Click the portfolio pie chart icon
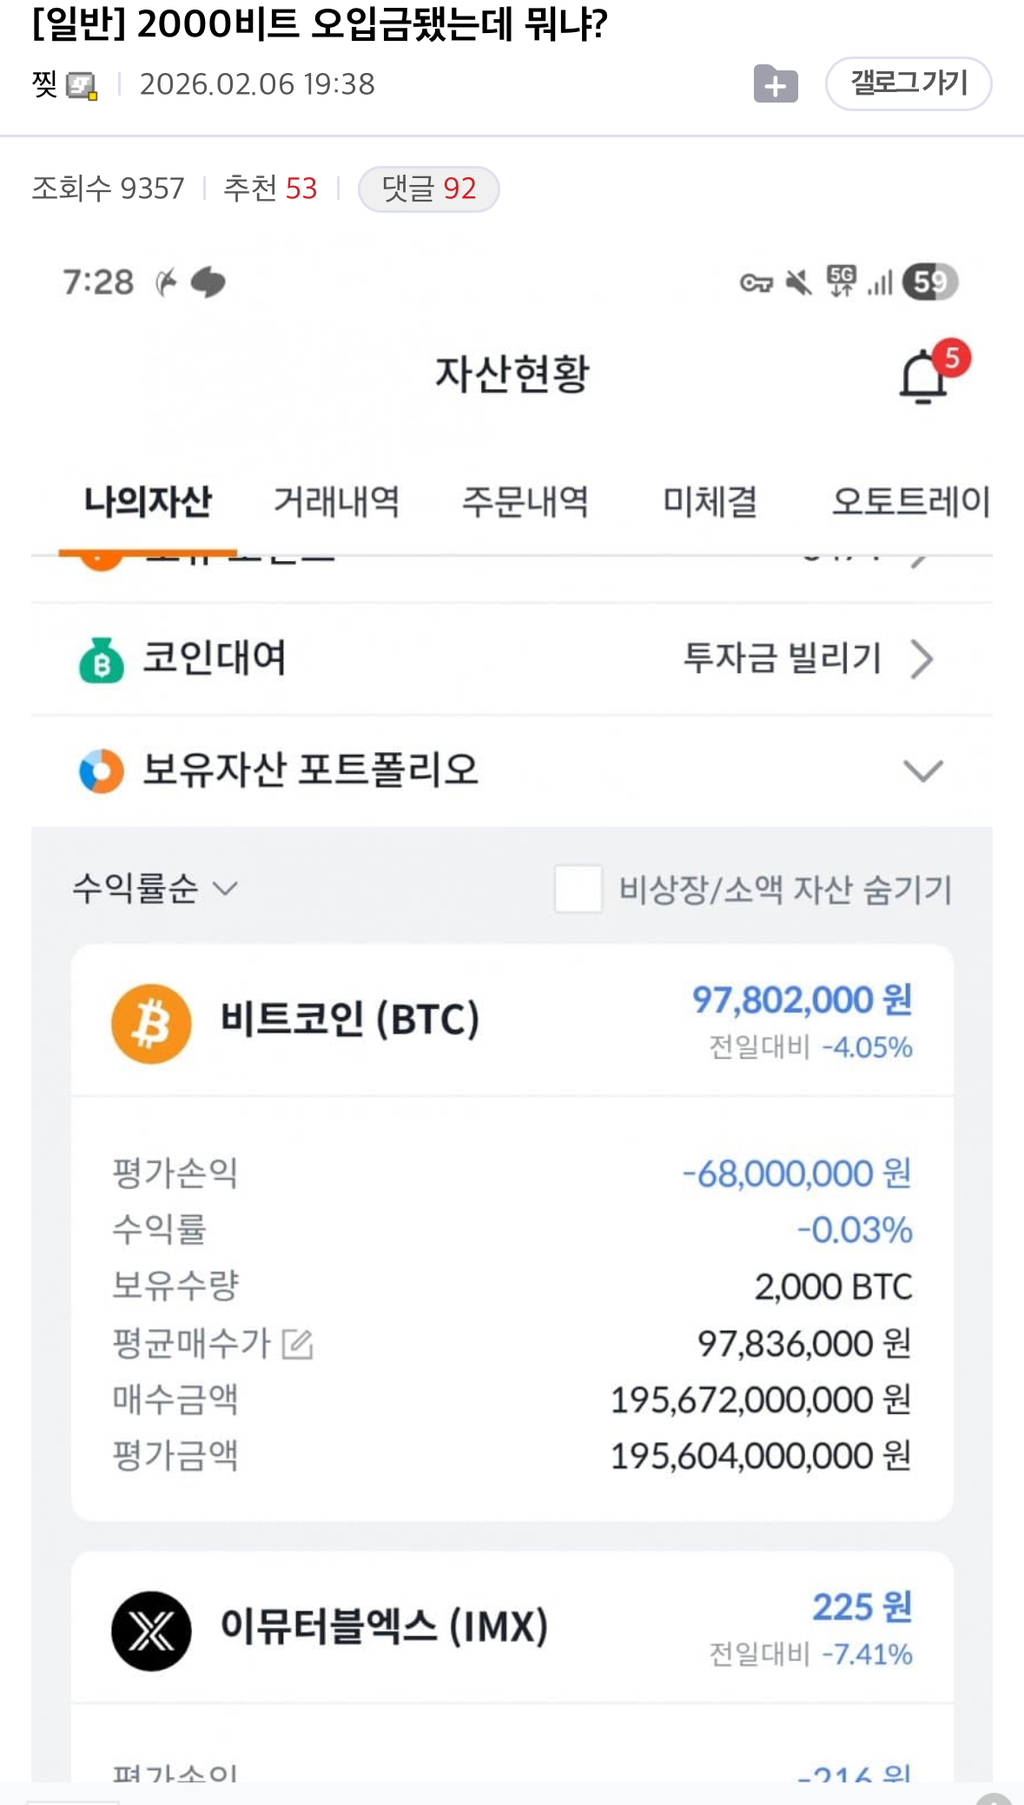 click(101, 771)
